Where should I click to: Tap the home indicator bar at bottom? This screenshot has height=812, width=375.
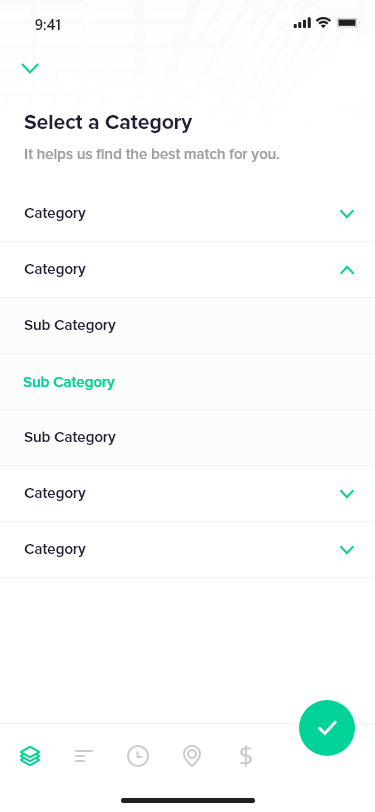(x=188, y=800)
